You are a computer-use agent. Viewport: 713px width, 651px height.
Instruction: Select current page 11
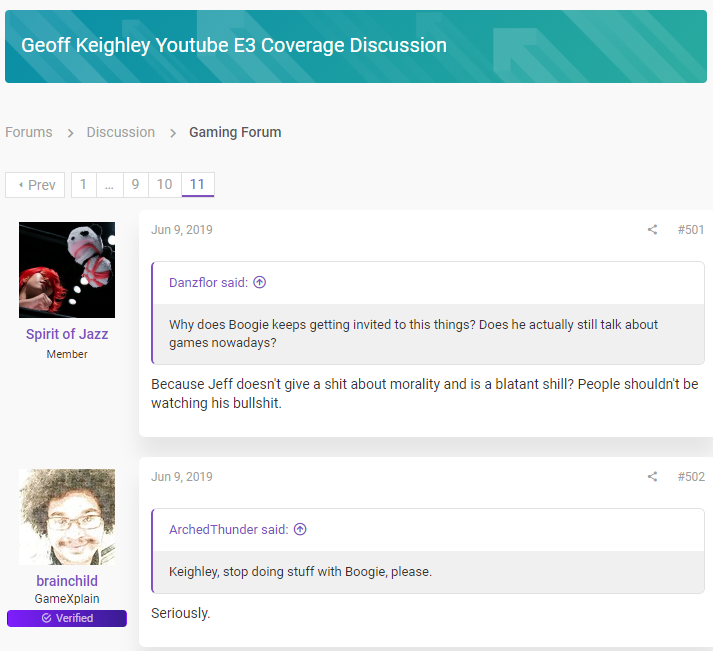198,185
